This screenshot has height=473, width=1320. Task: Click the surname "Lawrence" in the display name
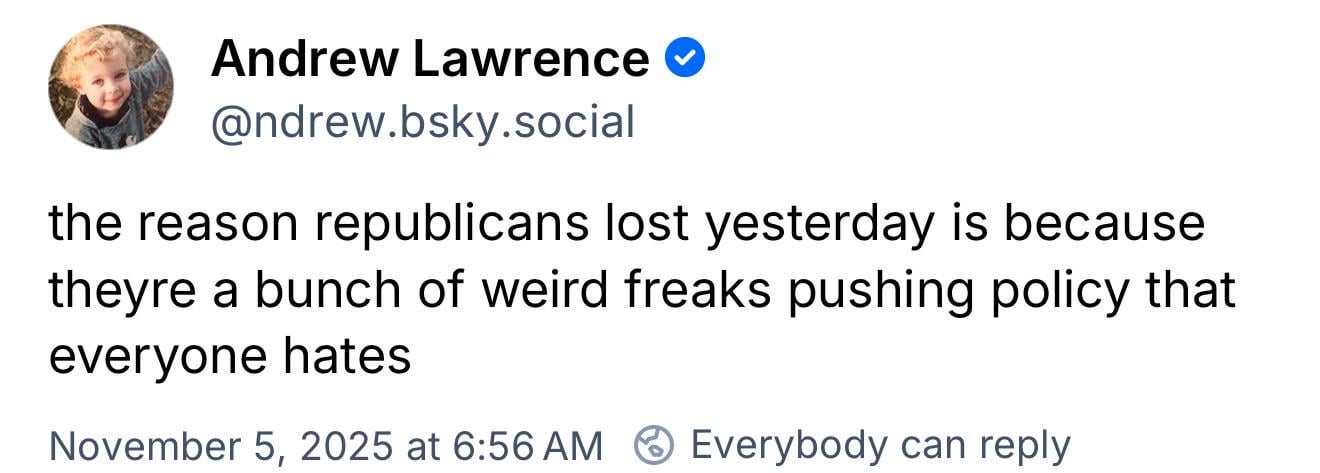(x=531, y=60)
